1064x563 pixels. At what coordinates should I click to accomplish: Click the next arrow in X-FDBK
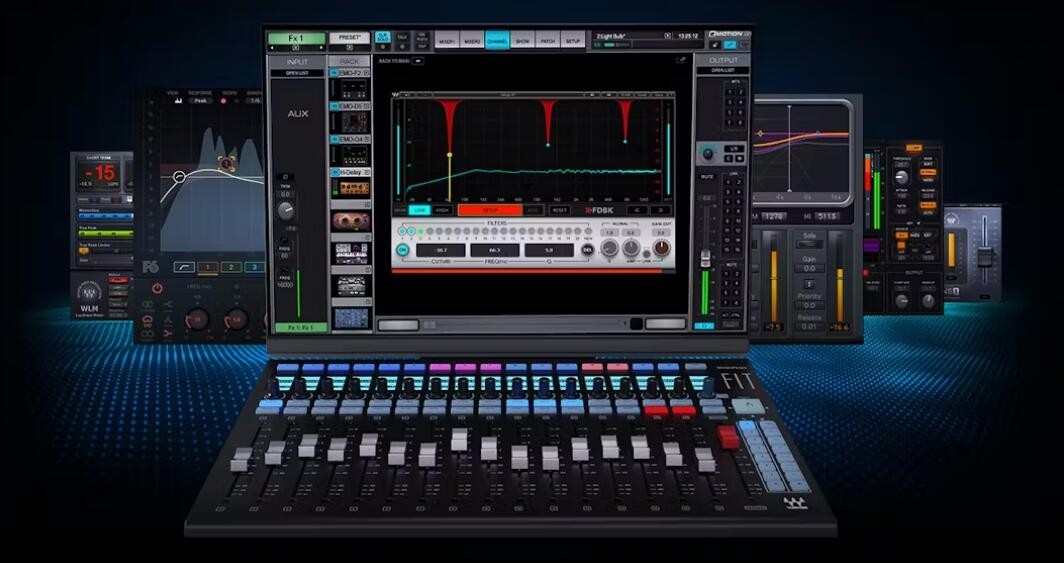[x=660, y=210]
